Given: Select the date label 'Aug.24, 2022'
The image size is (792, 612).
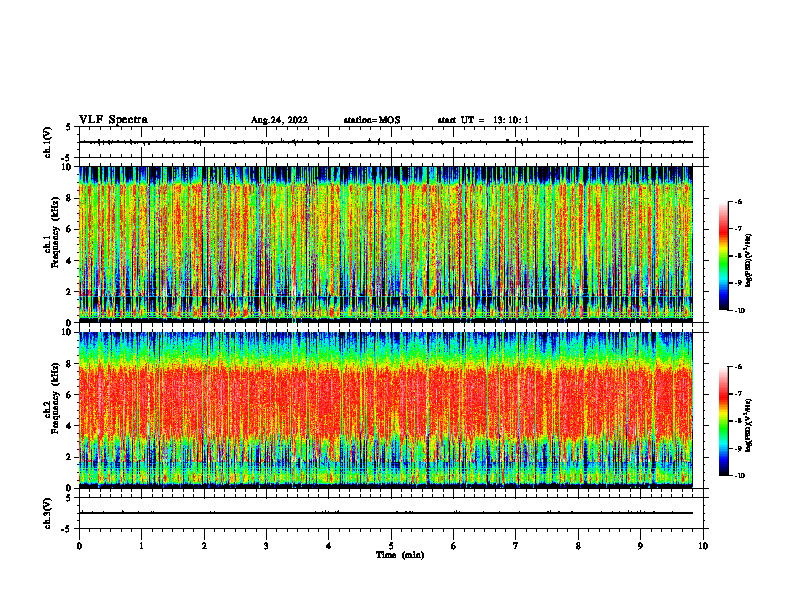Looking at the screenshot, I should pyautogui.click(x=279, y=120).
